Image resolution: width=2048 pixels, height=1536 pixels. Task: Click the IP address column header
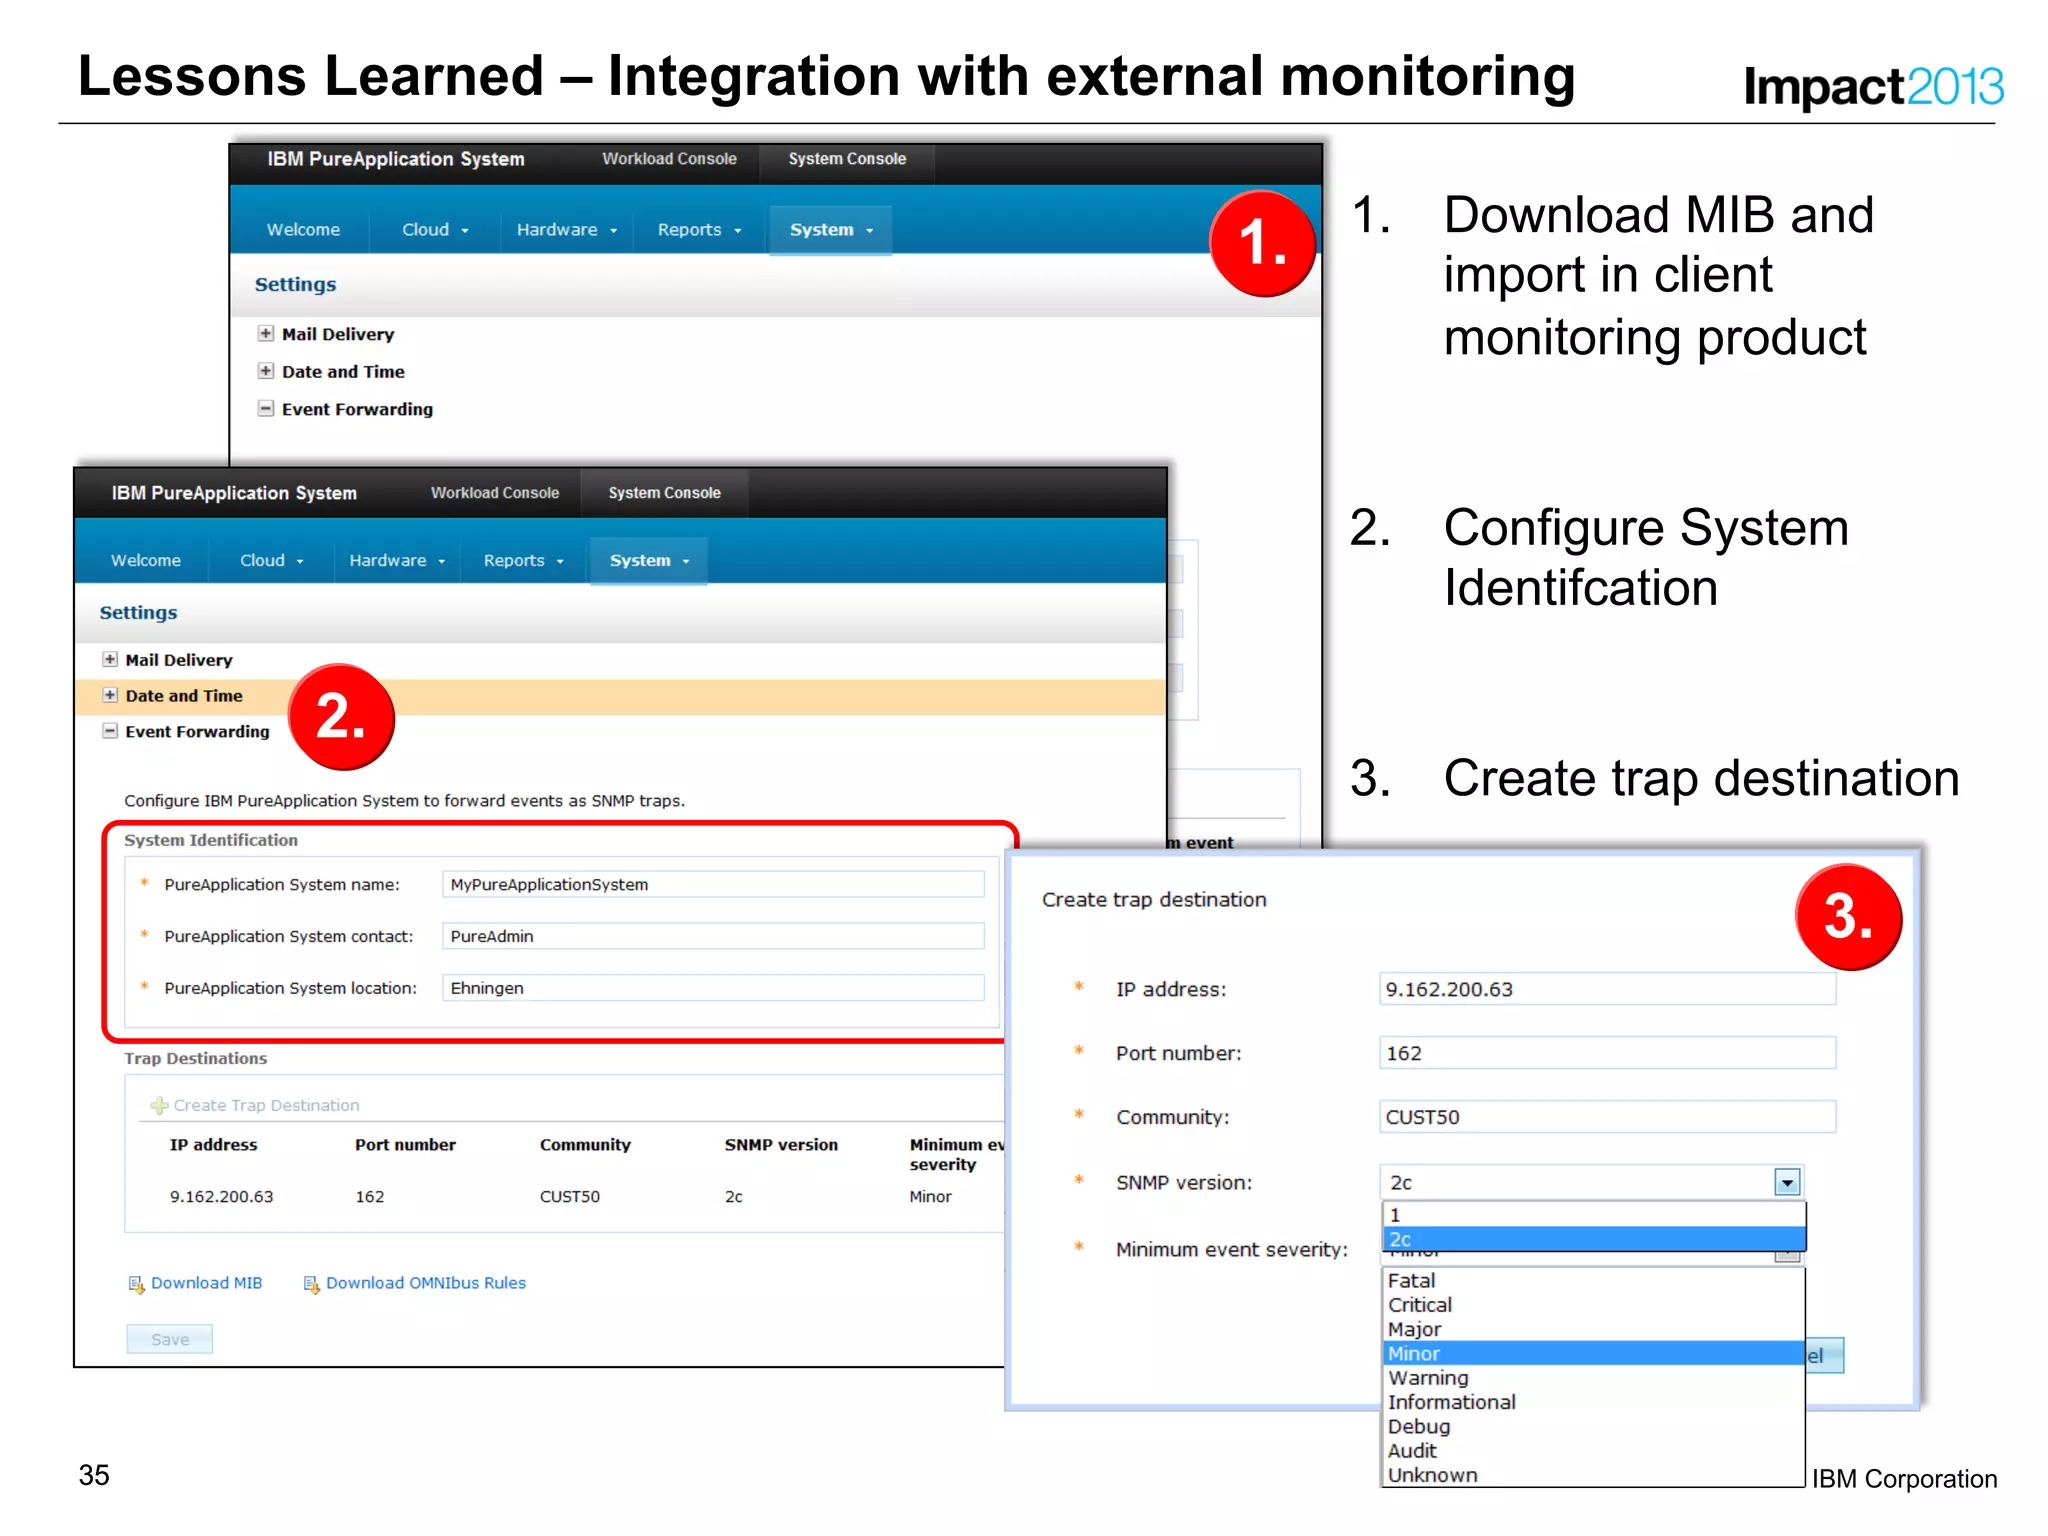pyautogui.click(x=213, y=1145)
